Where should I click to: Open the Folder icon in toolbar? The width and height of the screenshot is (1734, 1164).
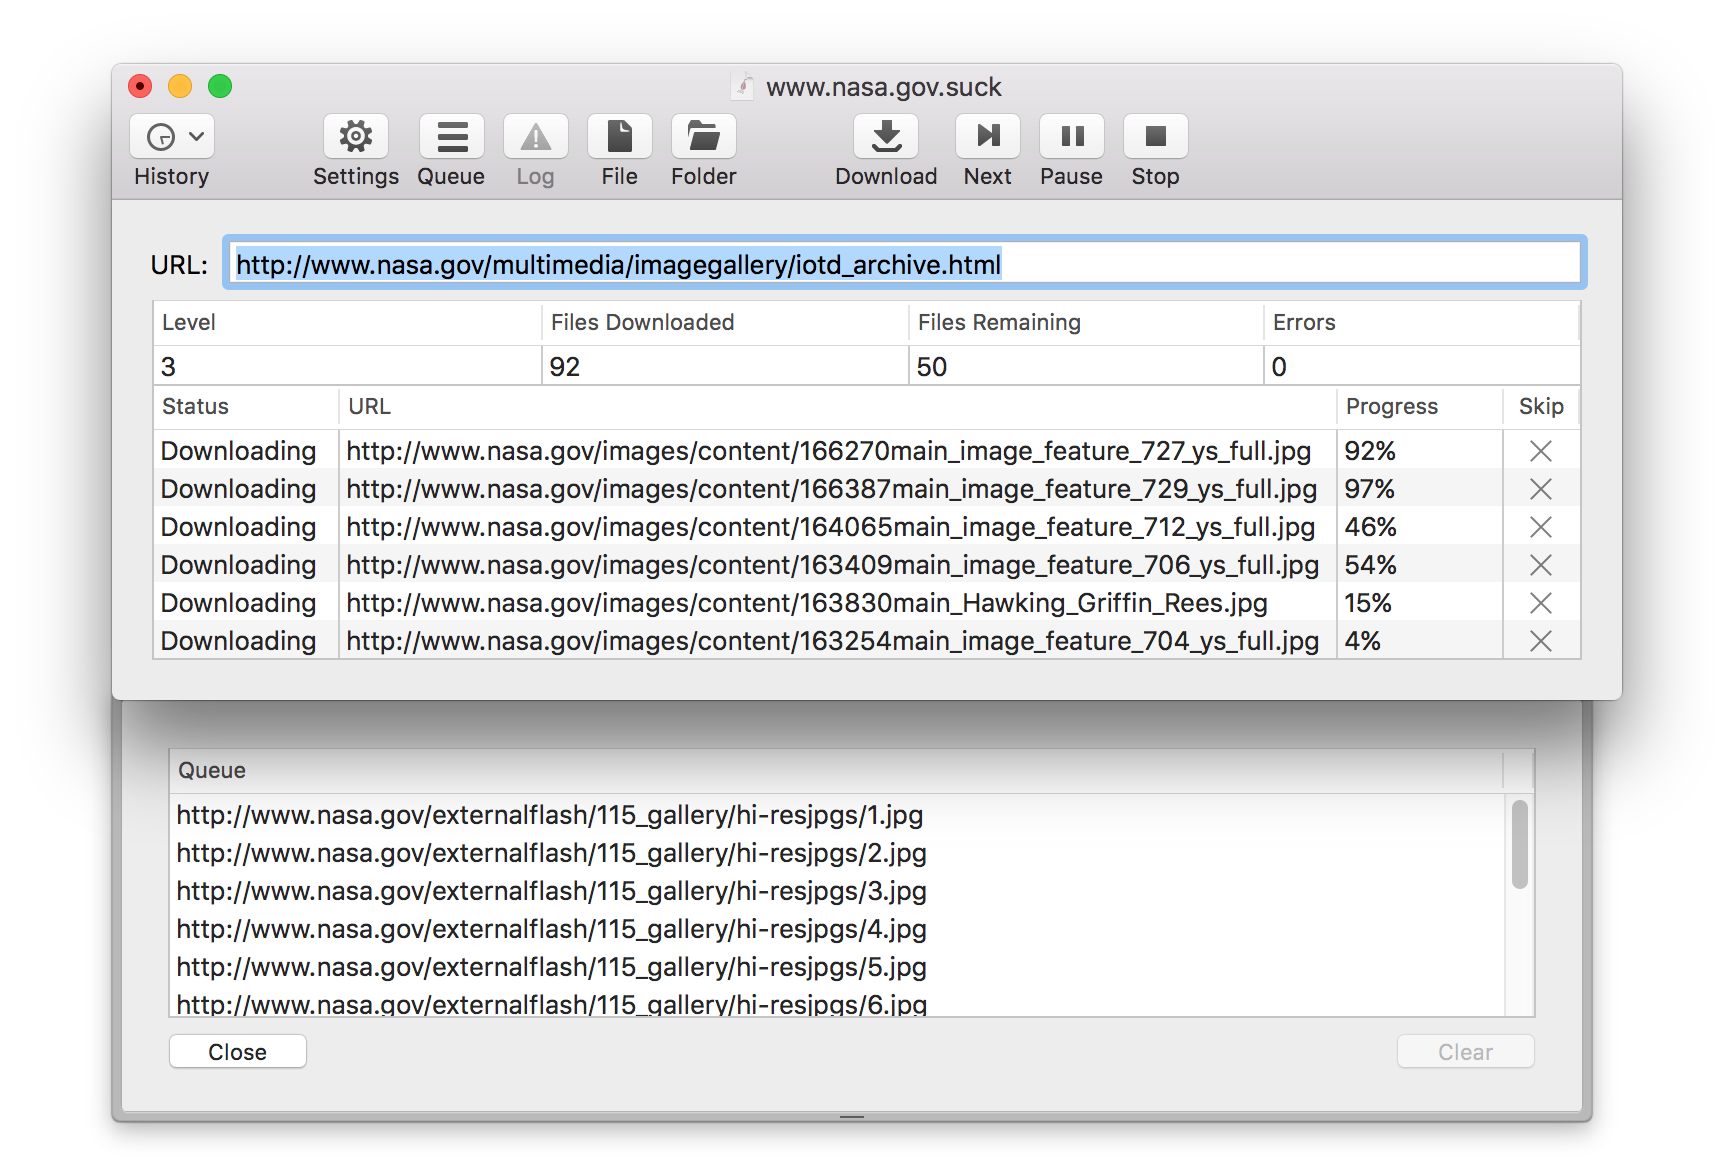[703, 137]
